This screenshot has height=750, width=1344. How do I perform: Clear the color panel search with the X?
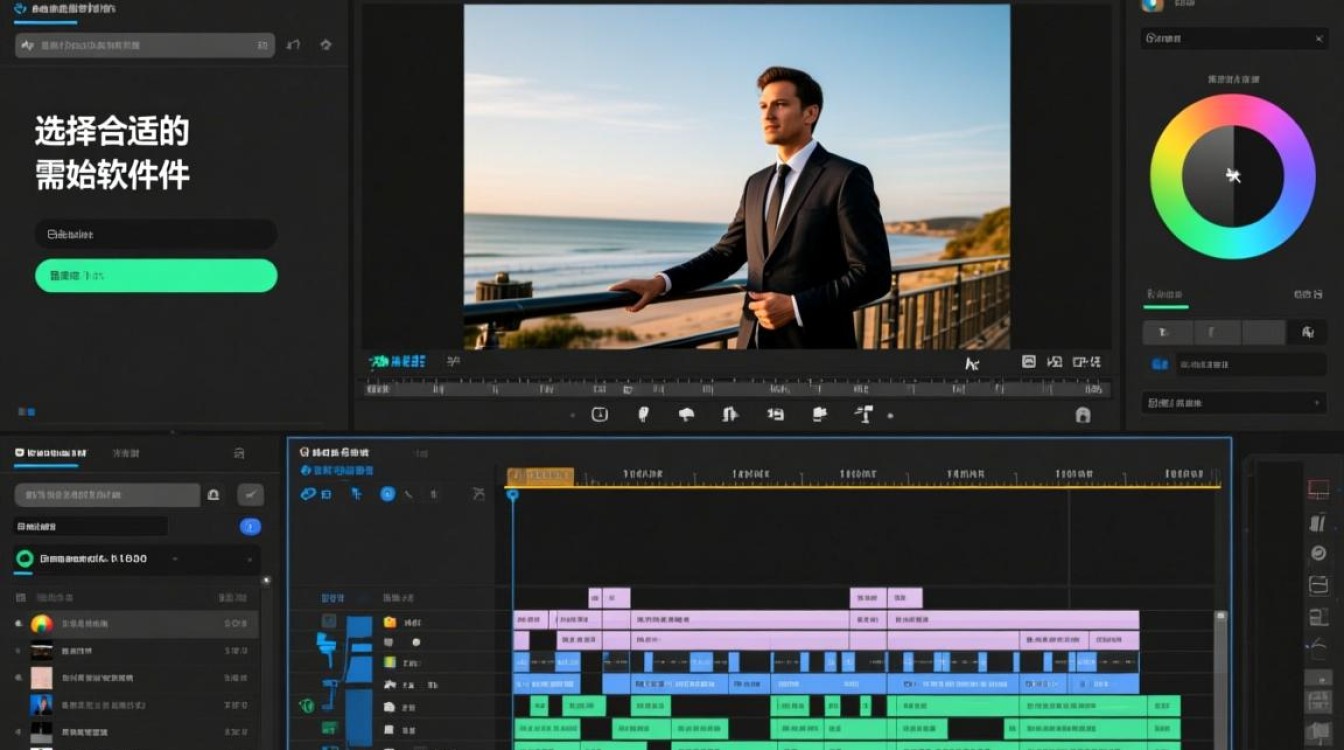[1319, 39]
